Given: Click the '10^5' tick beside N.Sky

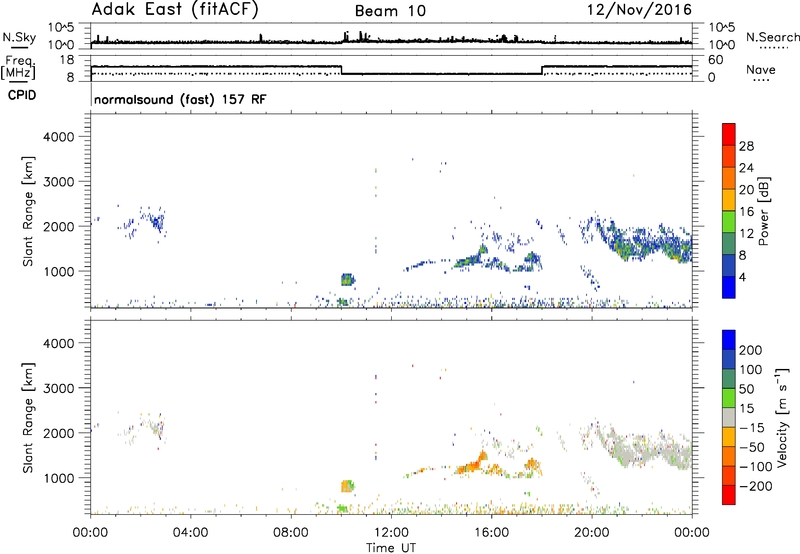Looking at the screenshot, I should point(61,27).
